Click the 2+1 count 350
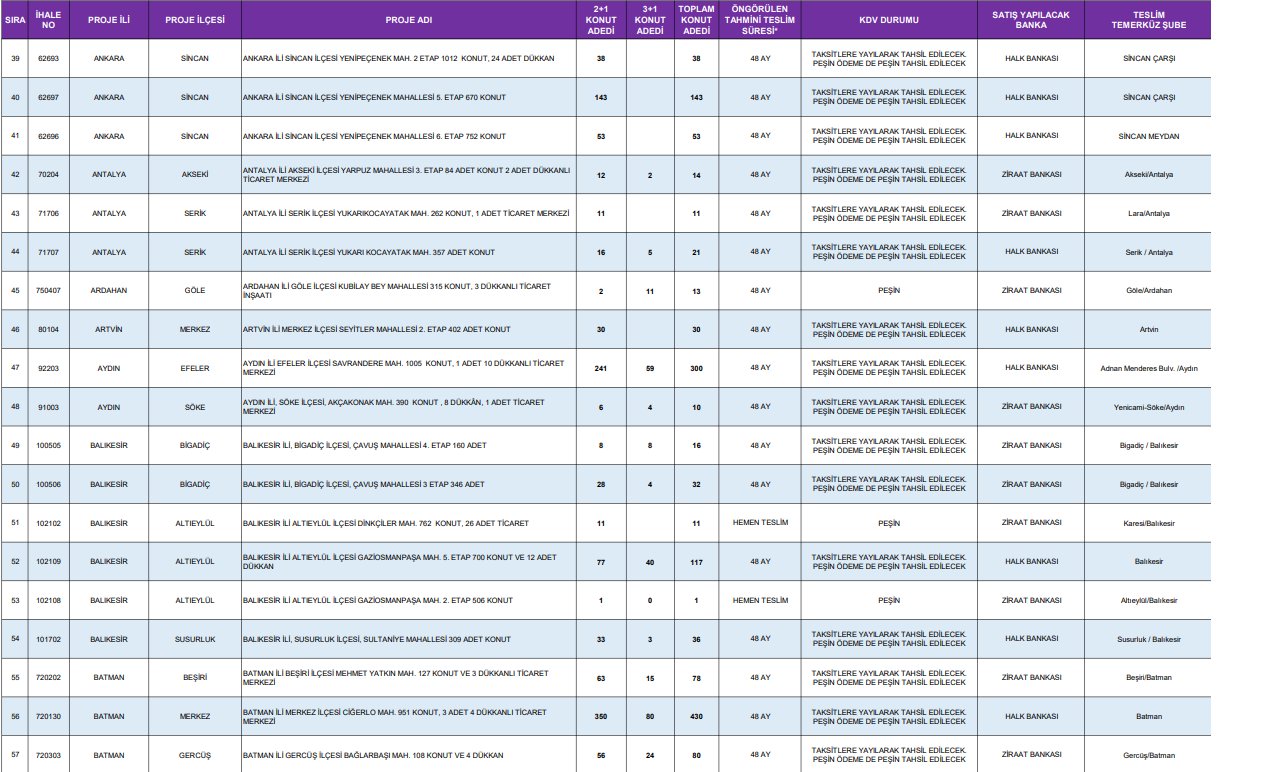 (x=601, y=717)
